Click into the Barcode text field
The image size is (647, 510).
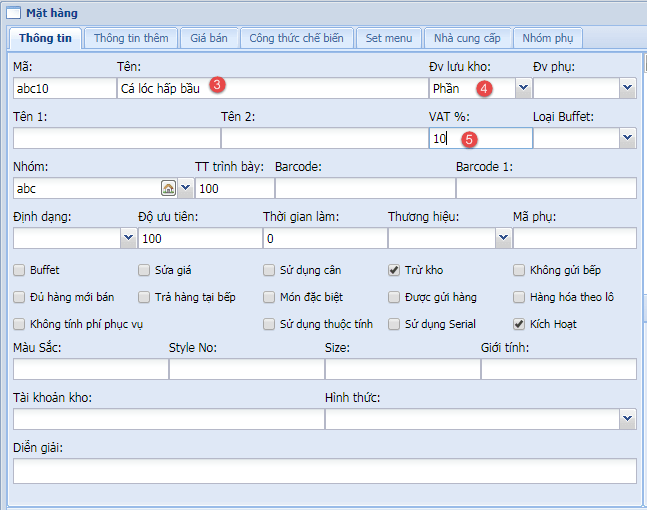[364, 188]
